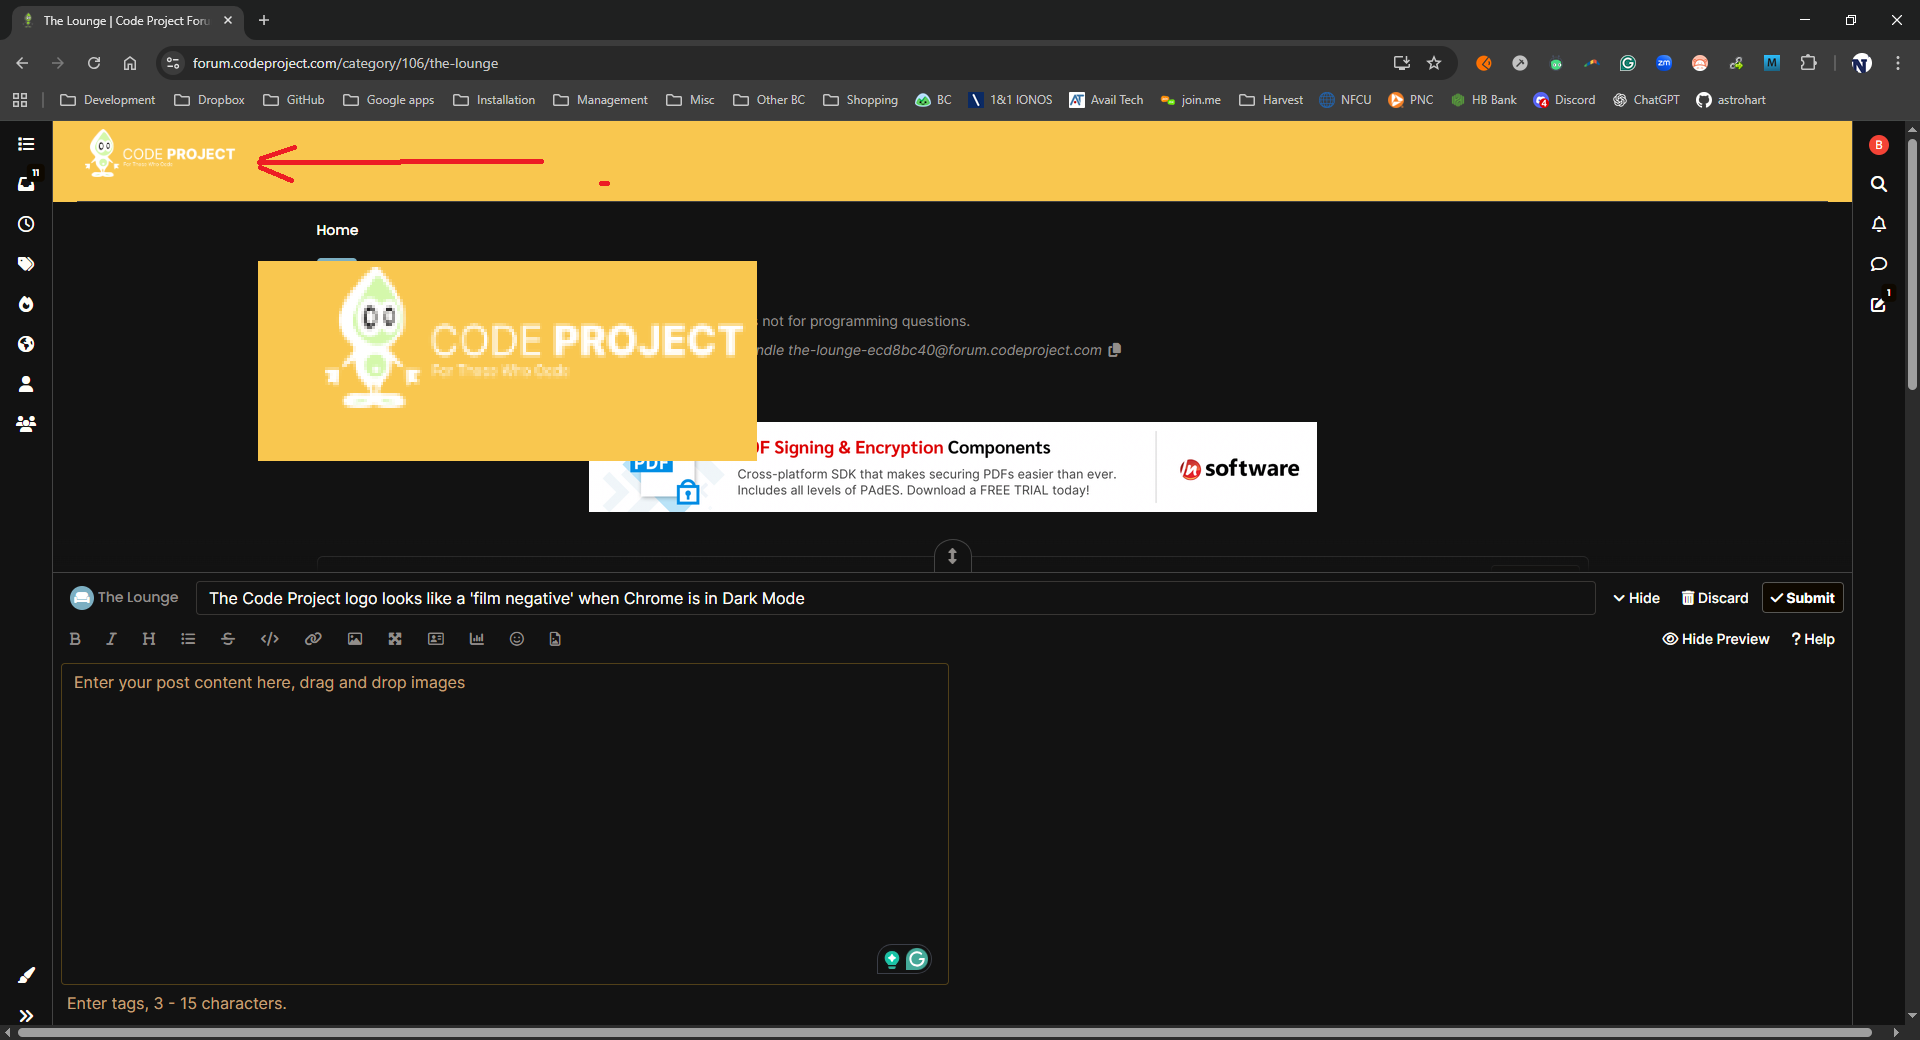1920x1040 pixels.
Task: Click Home breadcrumb link
Action: coord(337,230)
